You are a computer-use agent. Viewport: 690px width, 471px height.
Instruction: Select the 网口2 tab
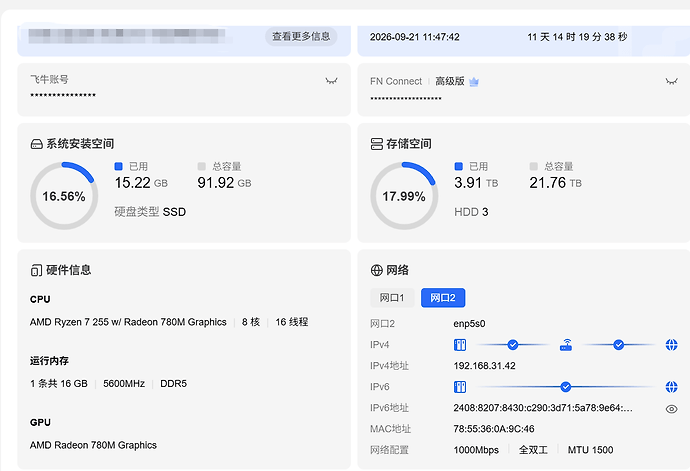point(443,298)
